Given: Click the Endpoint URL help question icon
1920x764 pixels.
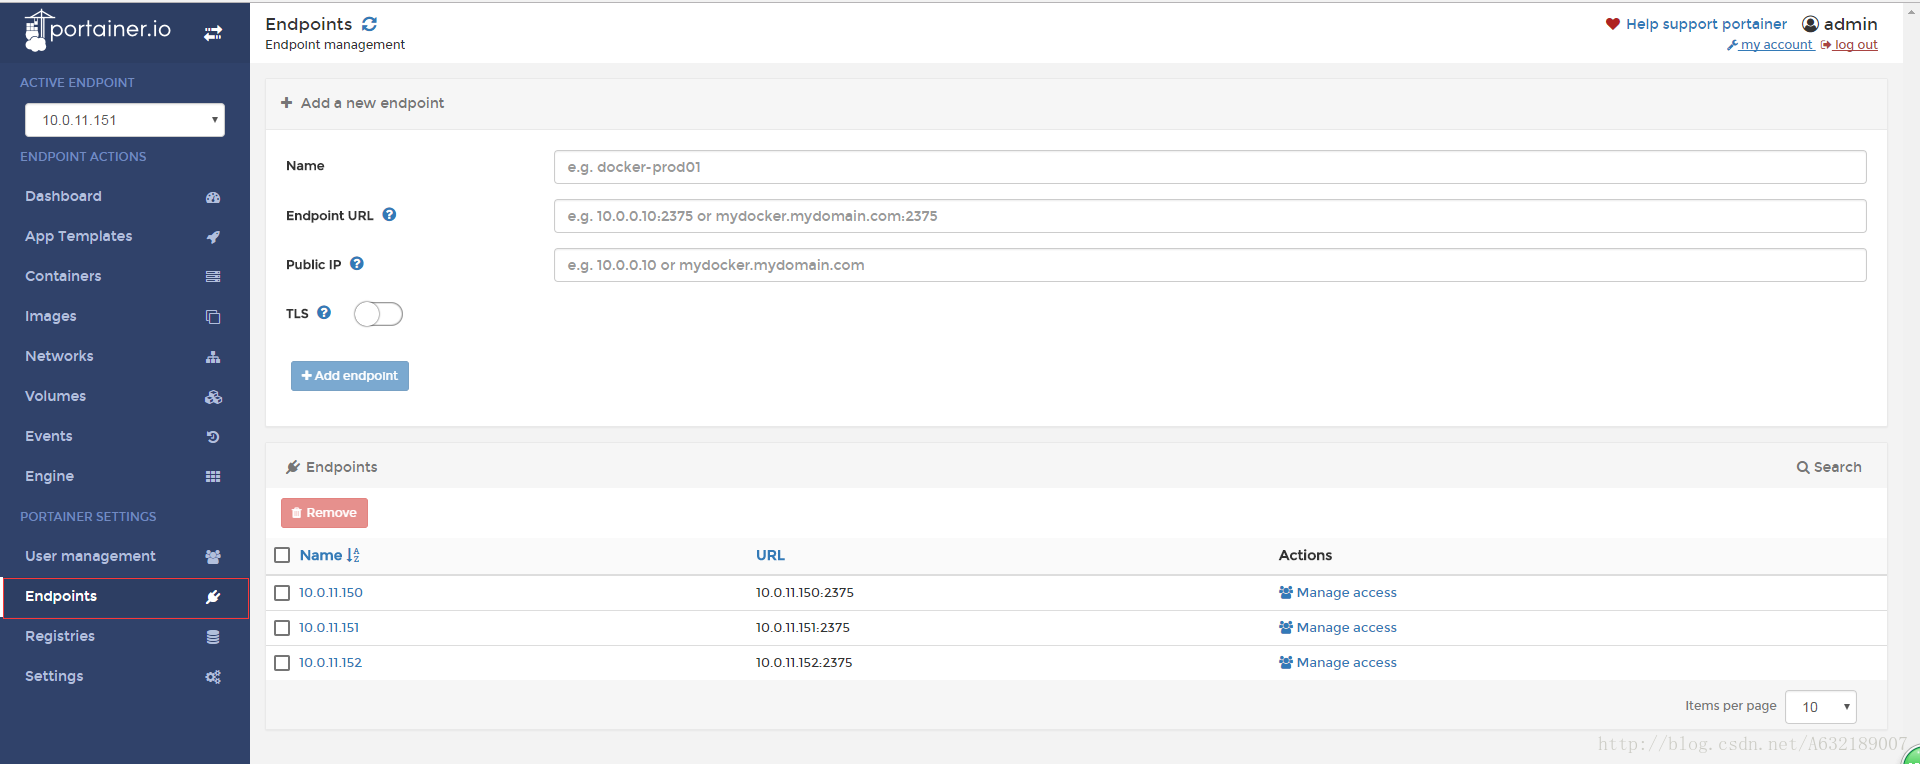Looking at the screenshot, I should tap(389, 215).
